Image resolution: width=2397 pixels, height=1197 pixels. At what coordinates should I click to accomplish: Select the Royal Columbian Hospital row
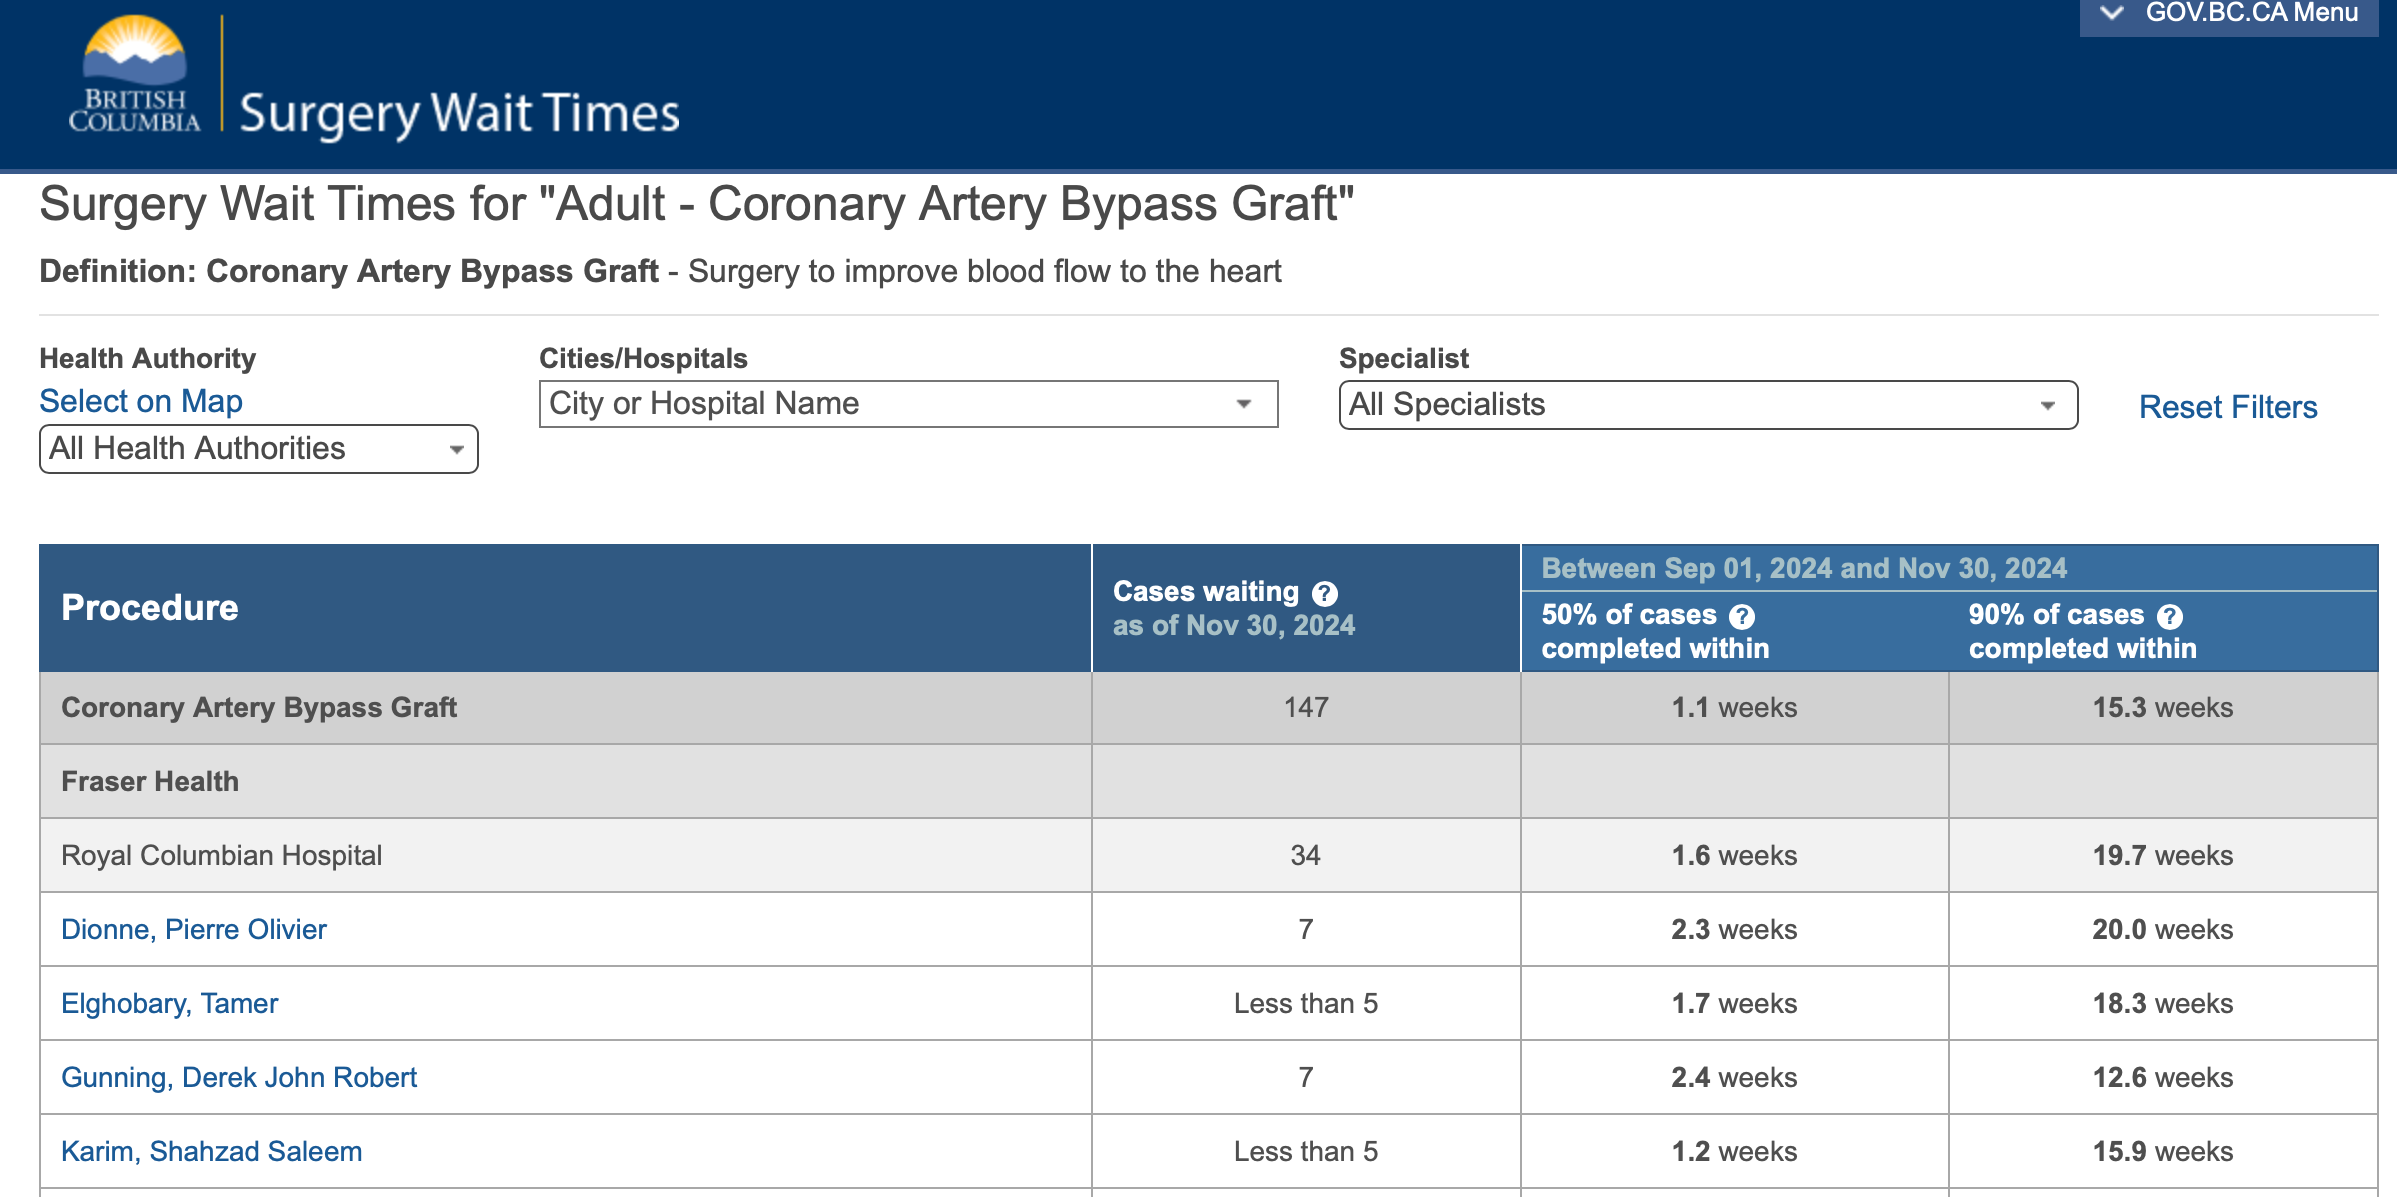(x=221, y=855)
